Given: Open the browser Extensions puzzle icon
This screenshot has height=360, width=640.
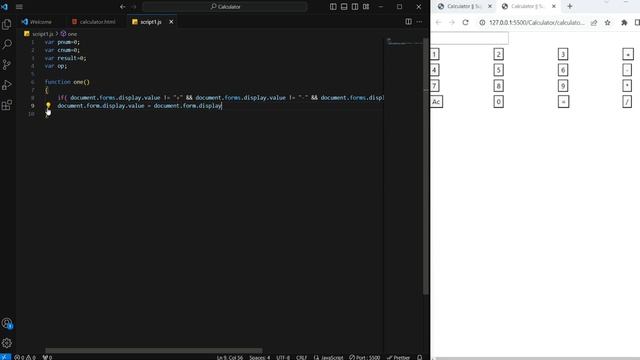Looking at the screenshot, I should point(624,23).
